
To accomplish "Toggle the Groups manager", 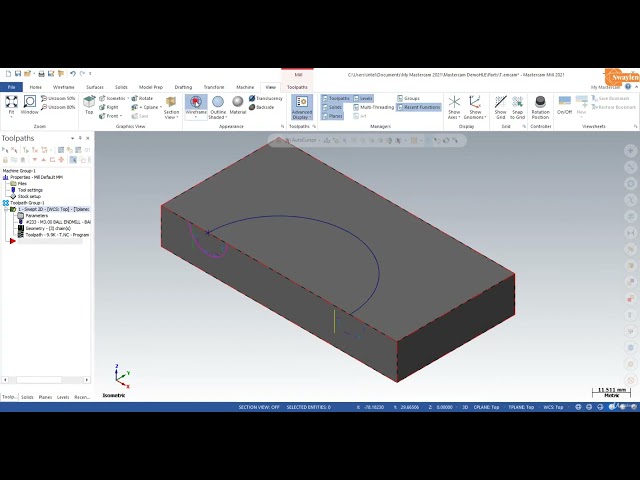I will [x=409, y=98].
